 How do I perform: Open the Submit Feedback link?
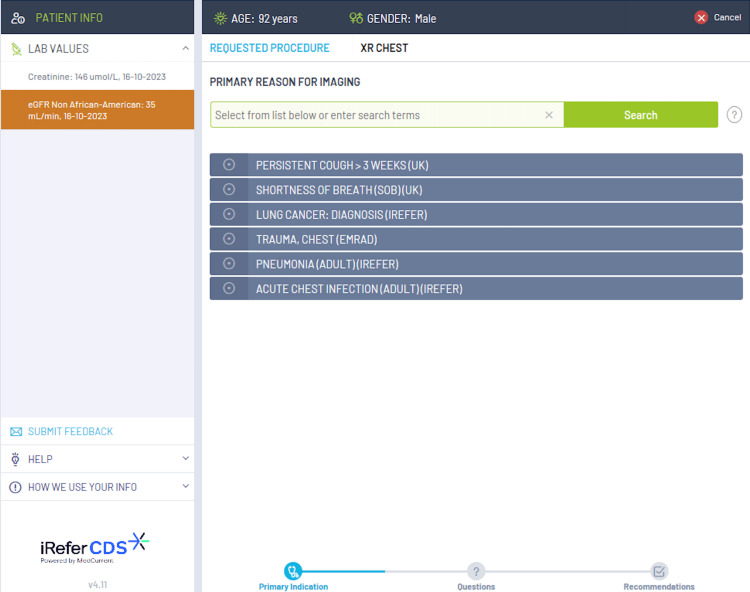coord(70,432)
